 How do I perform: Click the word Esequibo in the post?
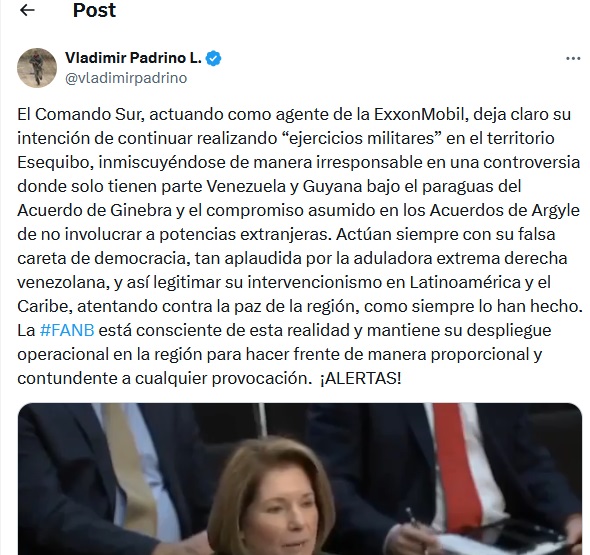(55, 163)
